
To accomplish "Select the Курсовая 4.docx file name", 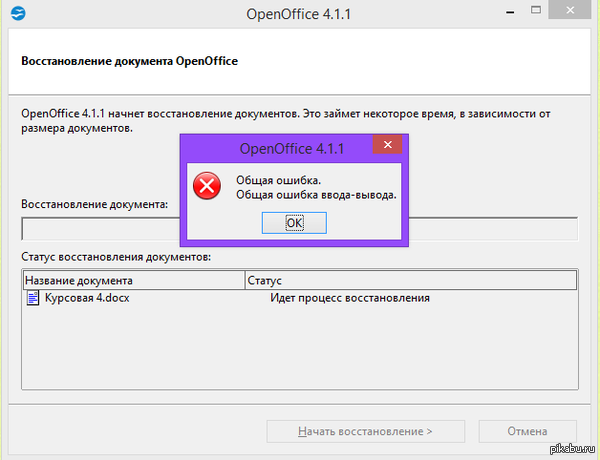I will click(87, 298).
